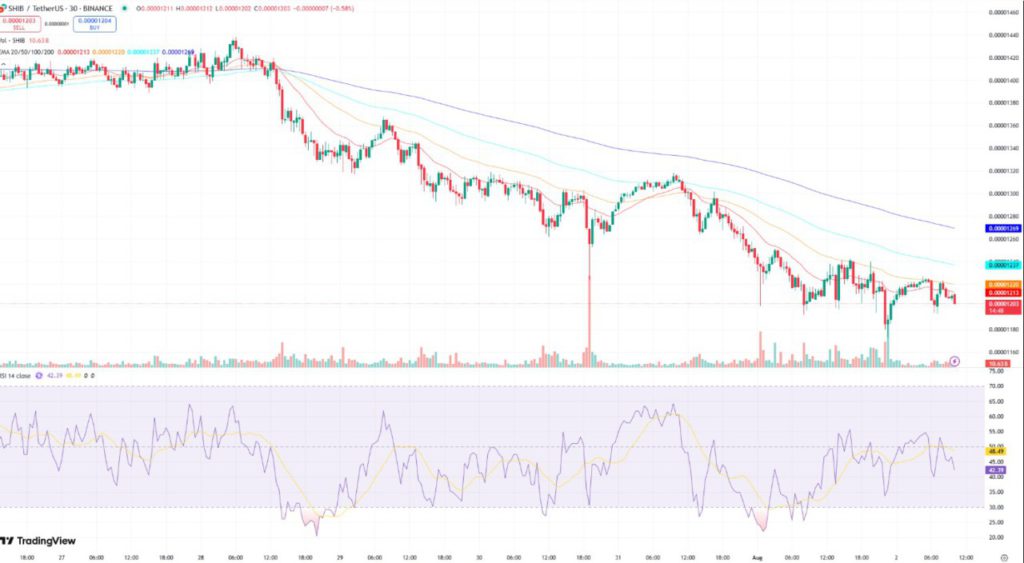
Task: Click the red volume 10.63B axis label
Action: click(1001, 363)
